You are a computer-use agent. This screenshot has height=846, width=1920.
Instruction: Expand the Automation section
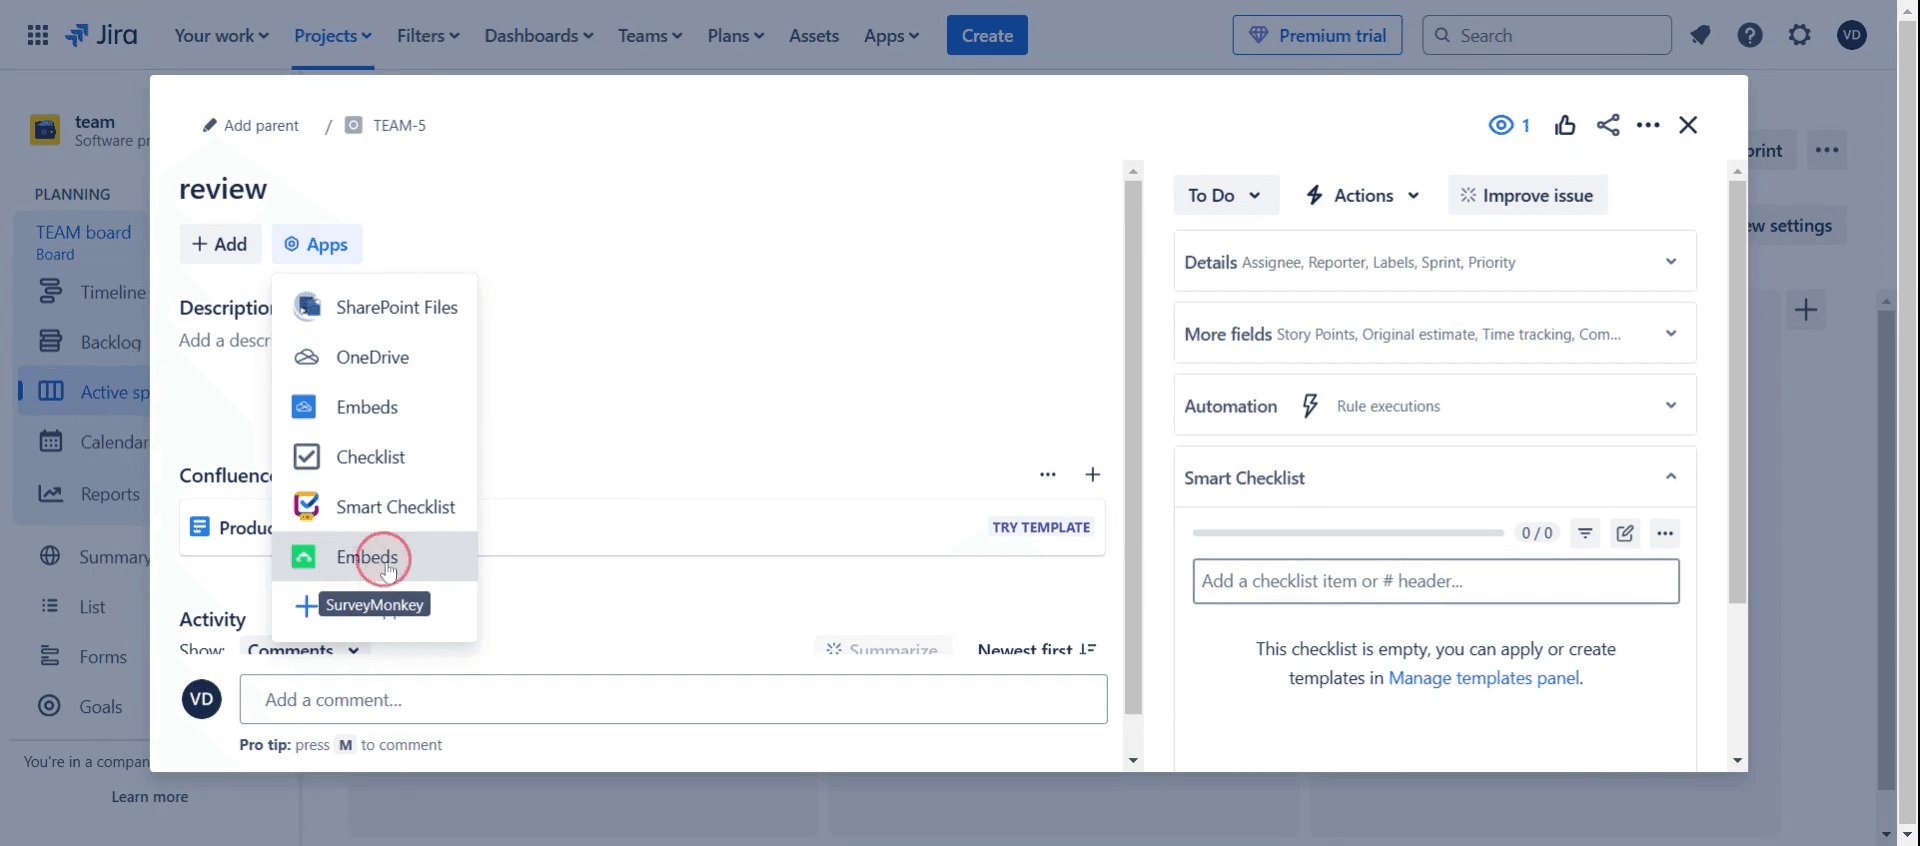(x=1434, y=406)
